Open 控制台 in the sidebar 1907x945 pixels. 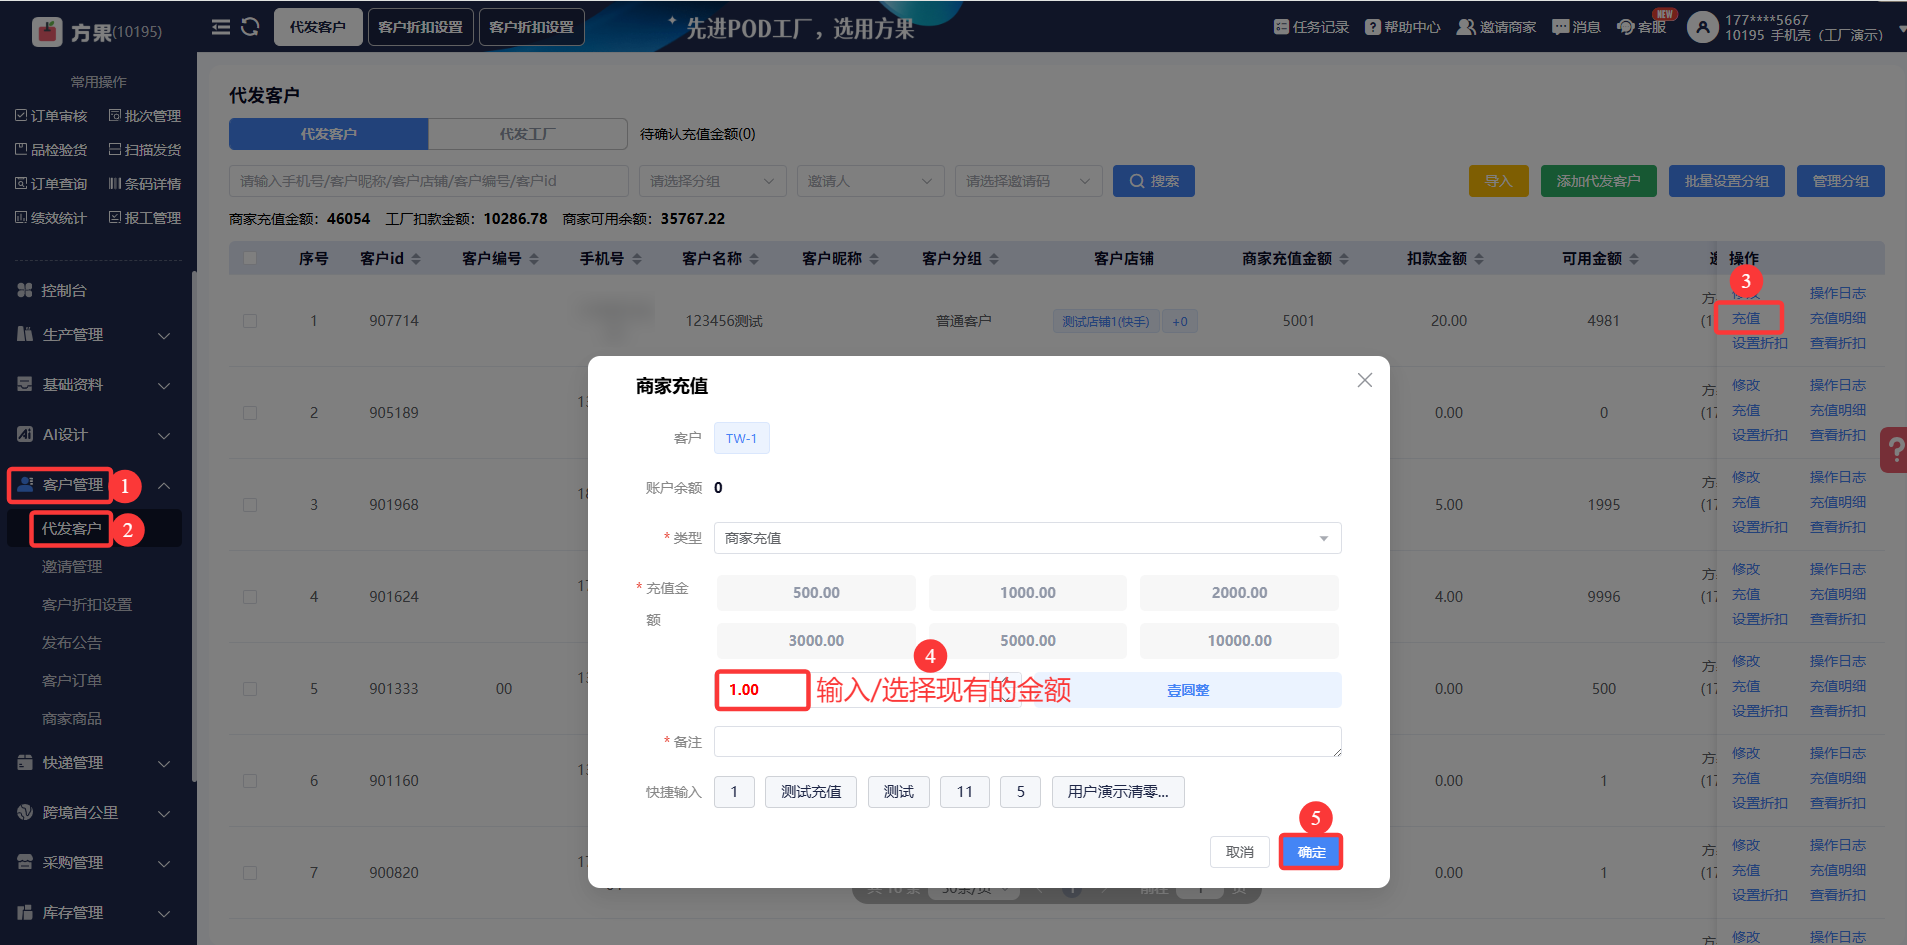click(x=64, y=291)
